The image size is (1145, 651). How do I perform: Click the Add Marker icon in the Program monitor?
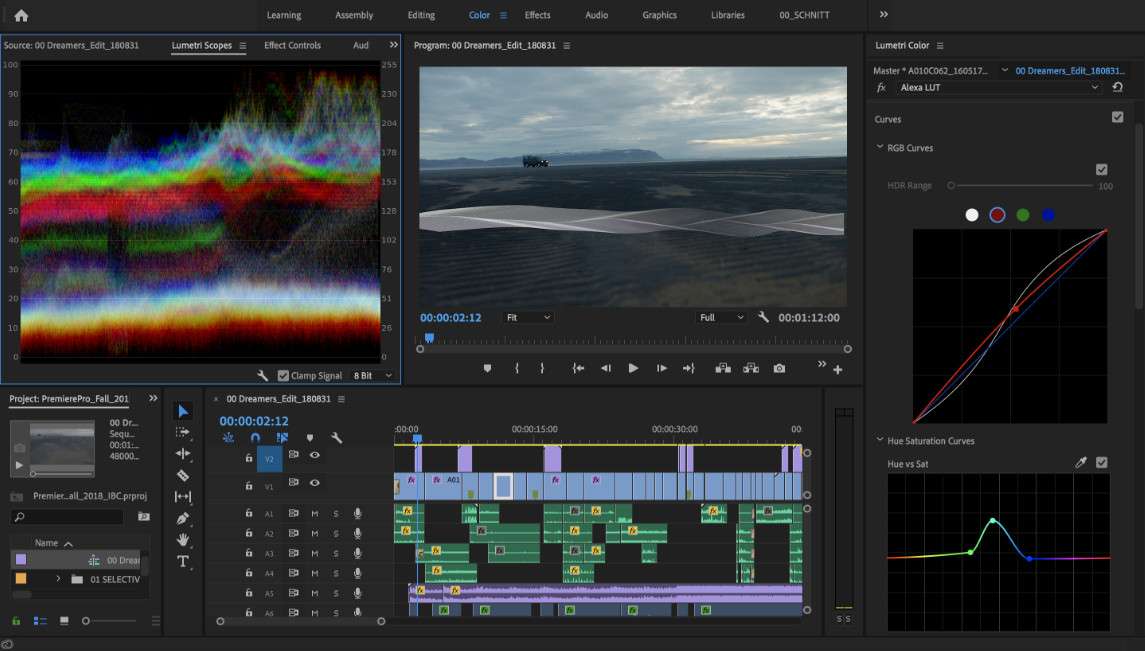tap(487, 368)
